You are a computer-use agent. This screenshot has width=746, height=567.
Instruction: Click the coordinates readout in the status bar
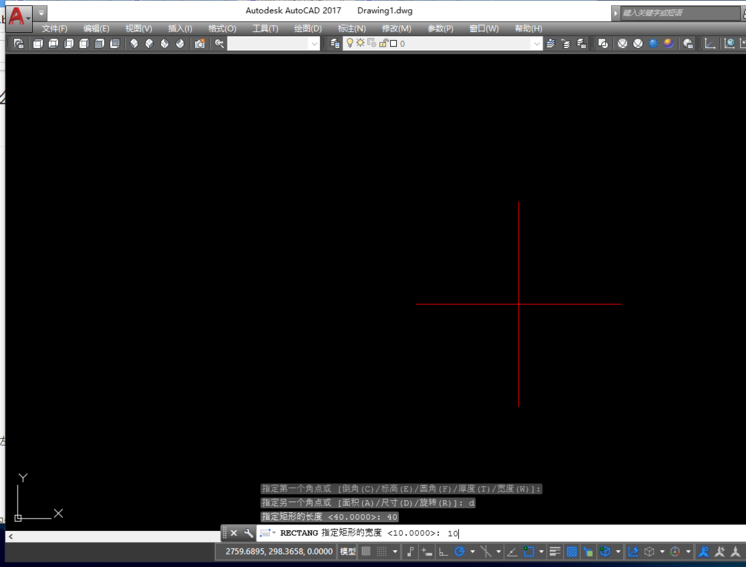coord(278,552)
